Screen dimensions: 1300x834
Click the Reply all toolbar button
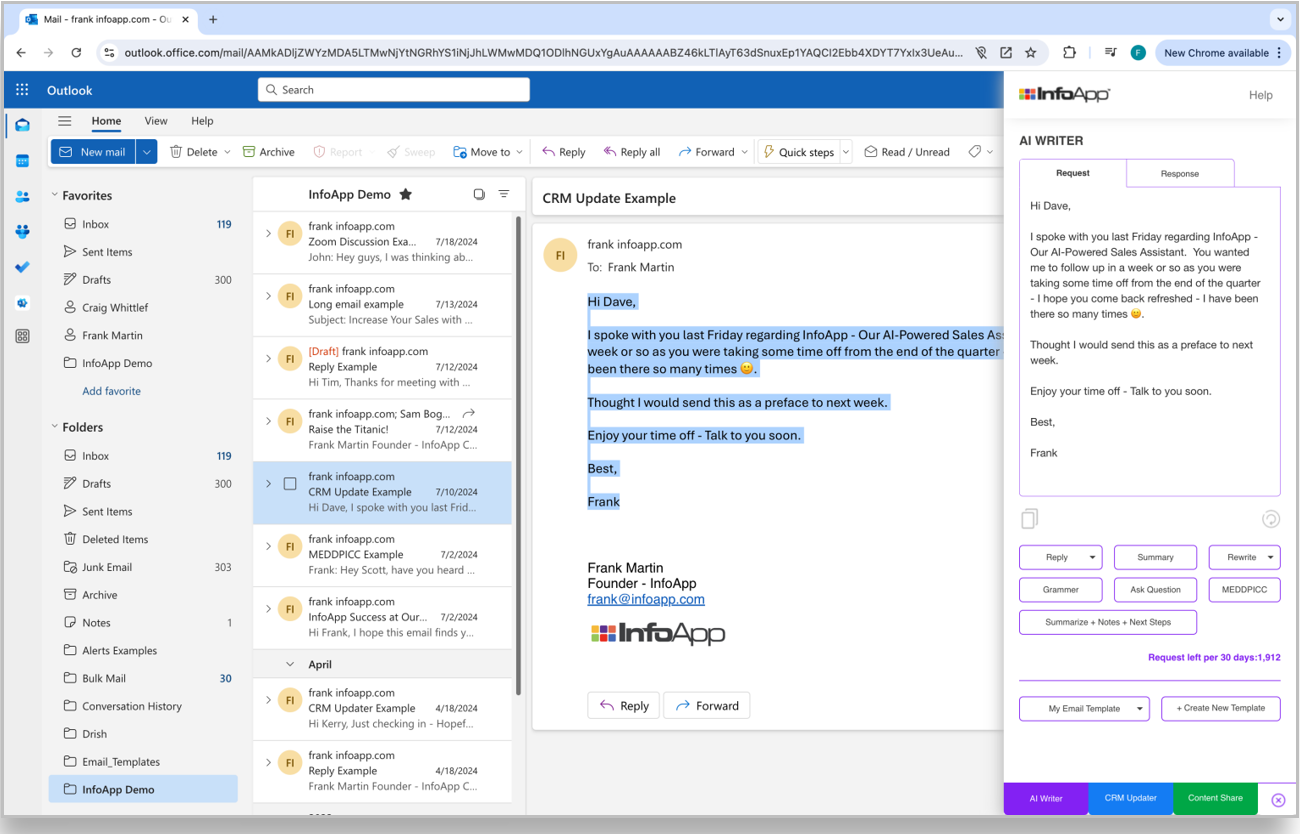tap(632, 152)
